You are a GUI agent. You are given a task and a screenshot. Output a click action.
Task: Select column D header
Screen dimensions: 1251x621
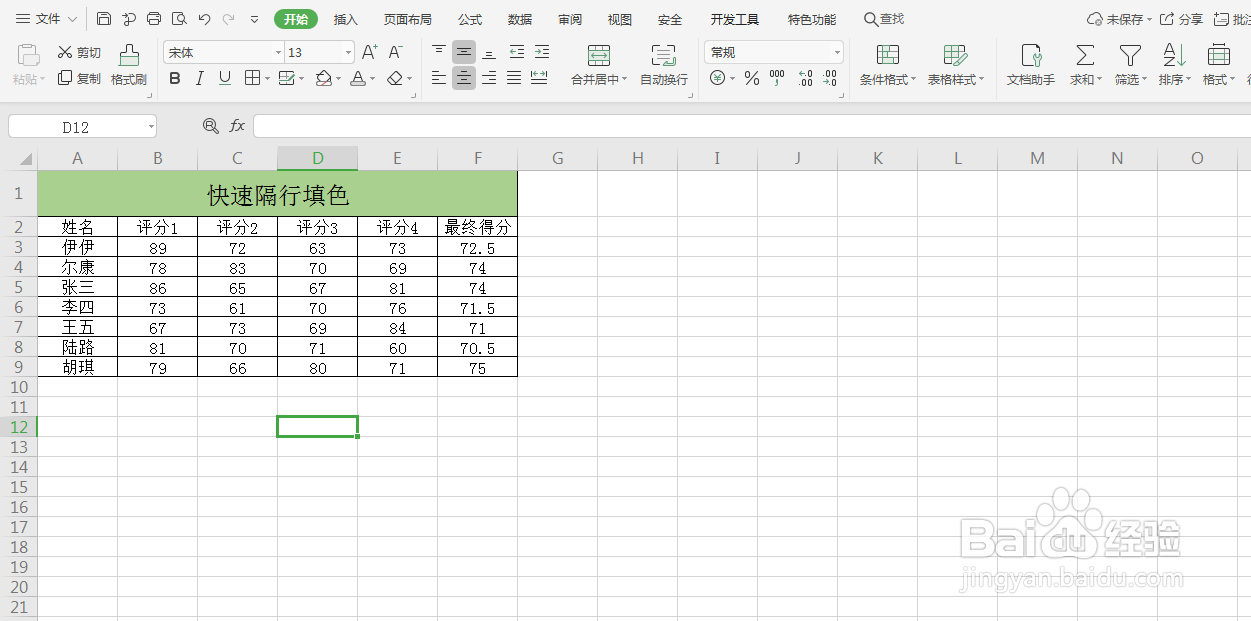point(318,158)
